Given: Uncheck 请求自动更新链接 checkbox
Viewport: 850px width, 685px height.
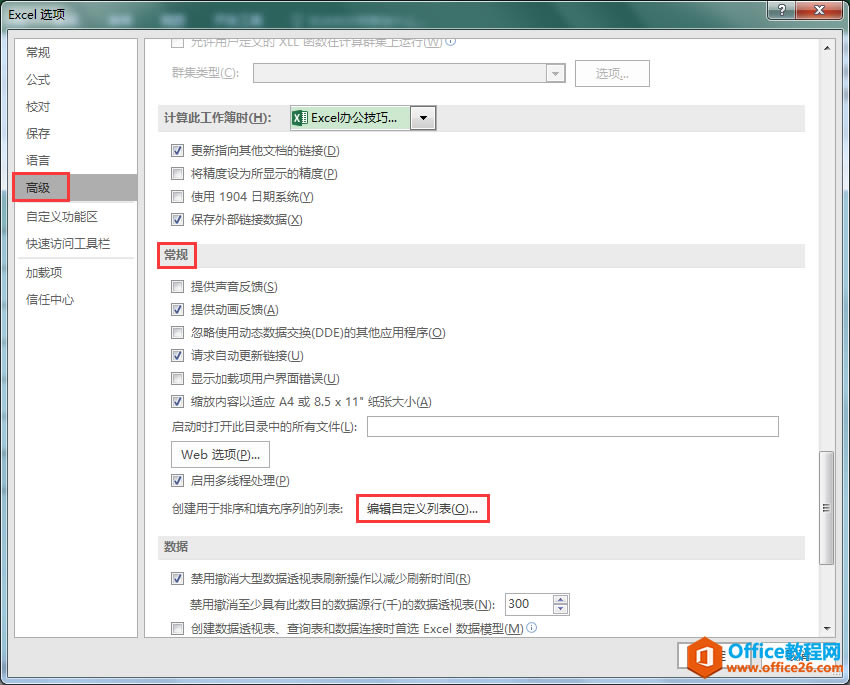Looking at the screenshot, I should pyautogui.click(x=177, y=356).
